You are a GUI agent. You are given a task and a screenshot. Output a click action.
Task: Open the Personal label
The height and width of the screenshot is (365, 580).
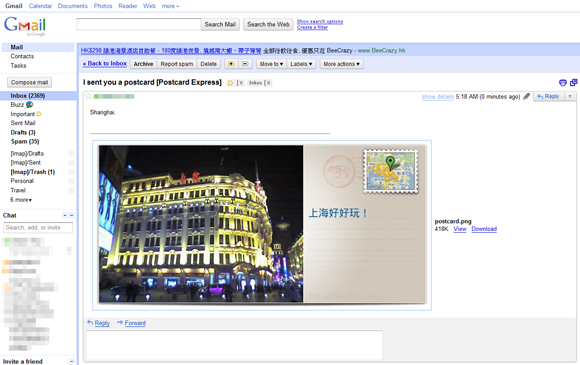22,181
